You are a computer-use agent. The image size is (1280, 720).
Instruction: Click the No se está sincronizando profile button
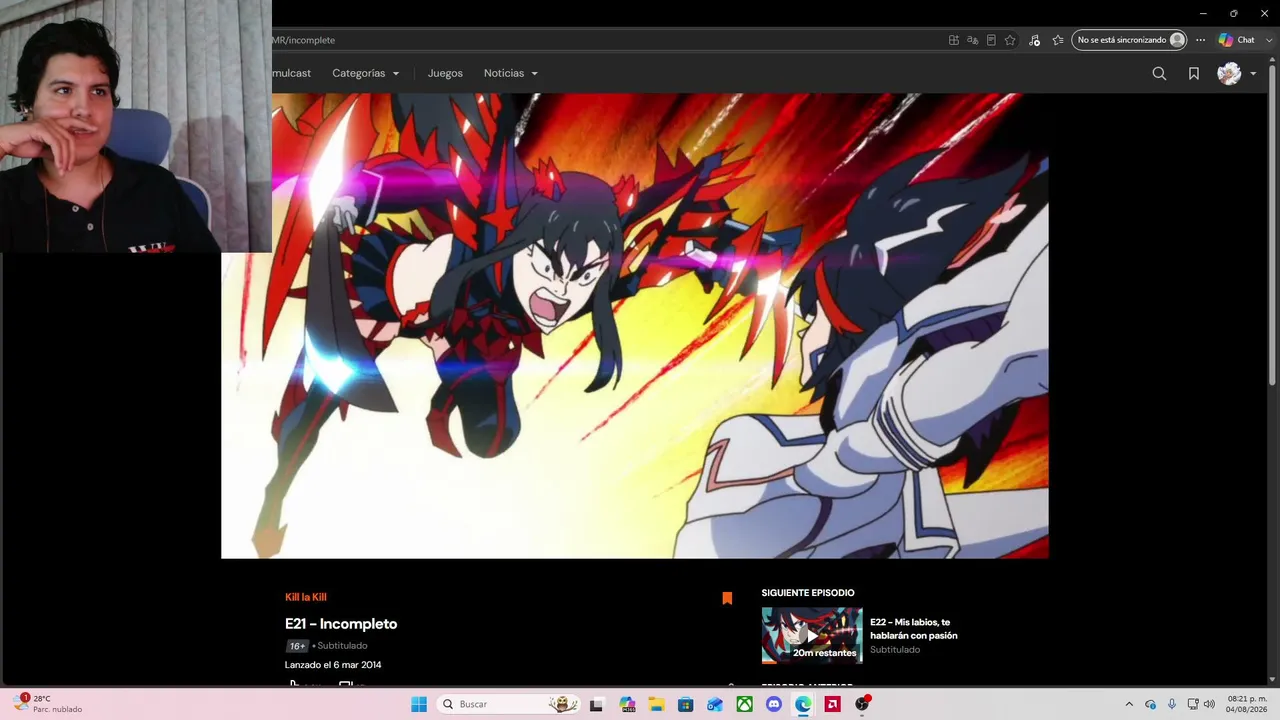[1129, 40]
